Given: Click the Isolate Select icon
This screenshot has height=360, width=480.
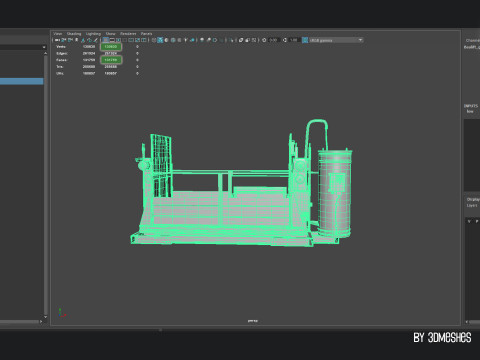Looking at the screenshot, I should click(x=231, y=40).
